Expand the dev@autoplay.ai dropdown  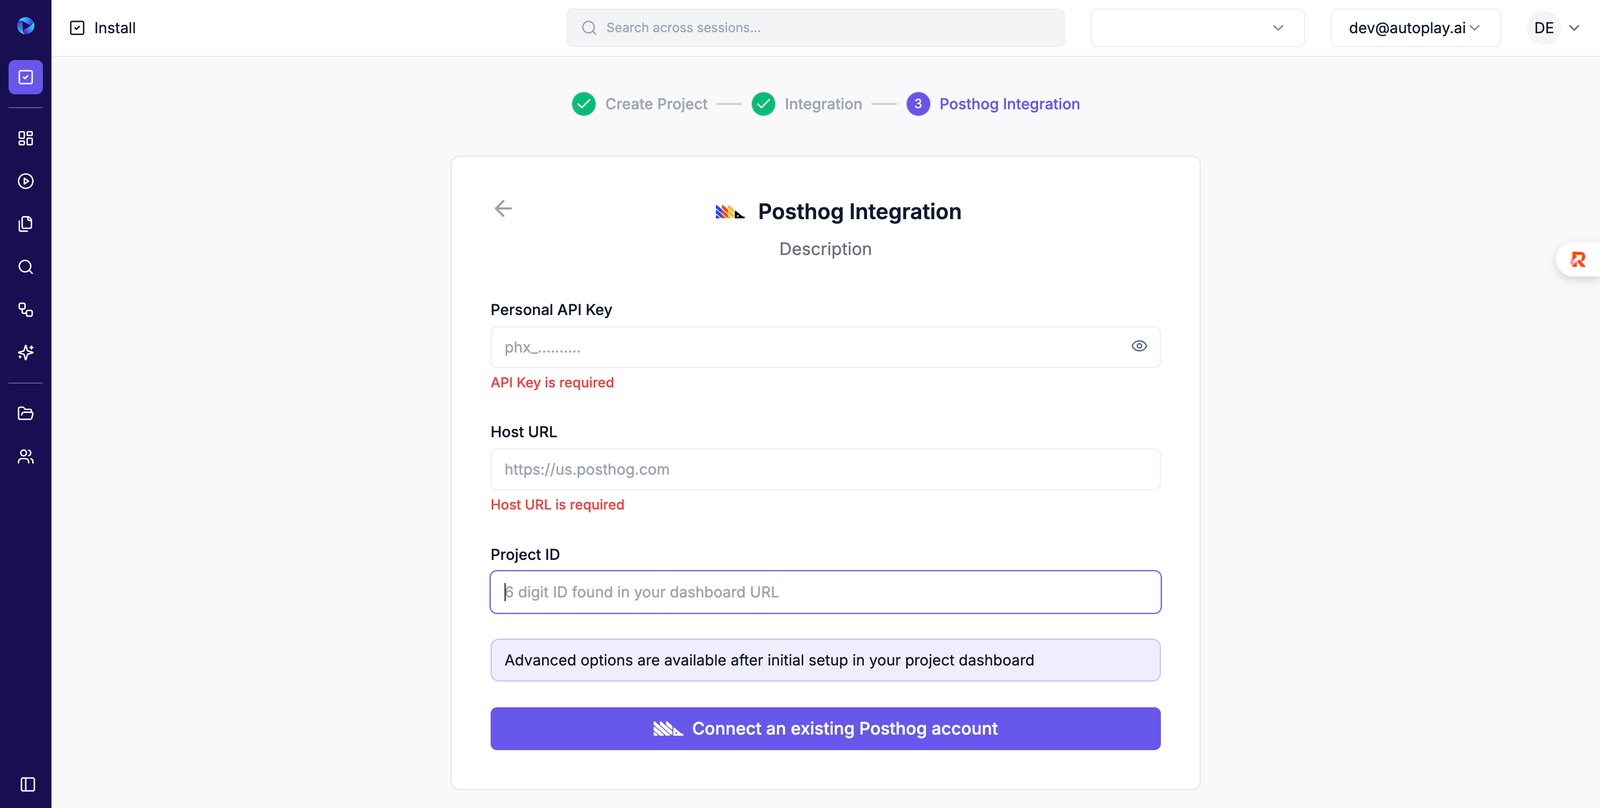(1415, 28)
